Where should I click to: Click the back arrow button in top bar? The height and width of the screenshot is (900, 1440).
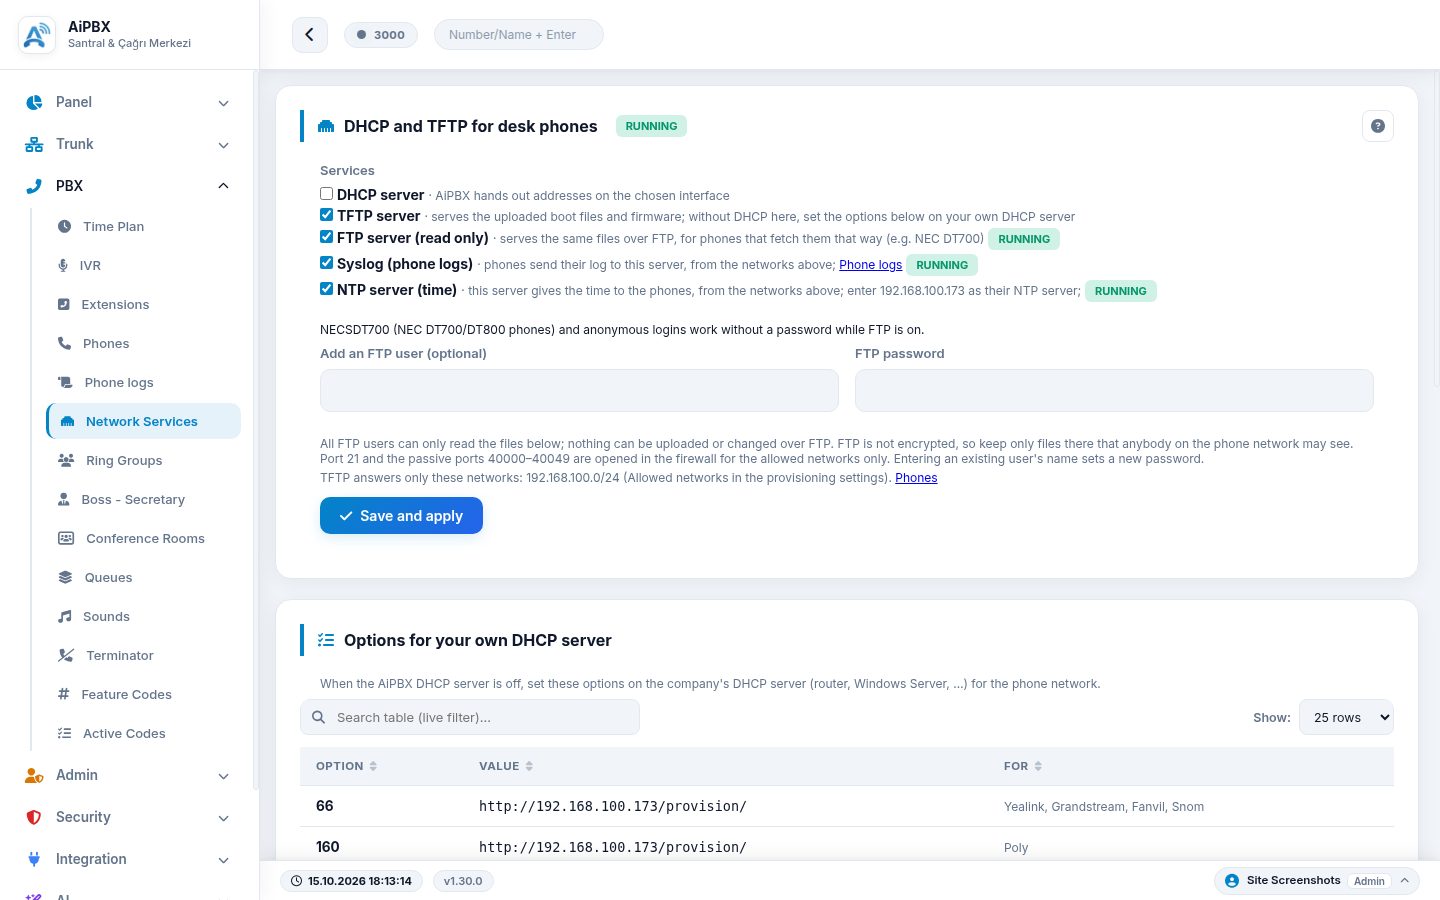(x=310, y=35)
